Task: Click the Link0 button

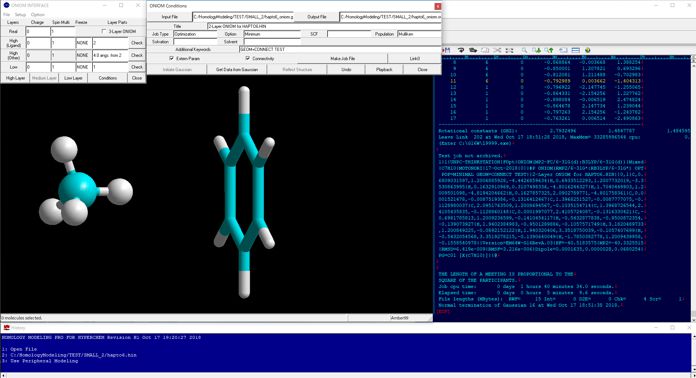Action: 415,59
